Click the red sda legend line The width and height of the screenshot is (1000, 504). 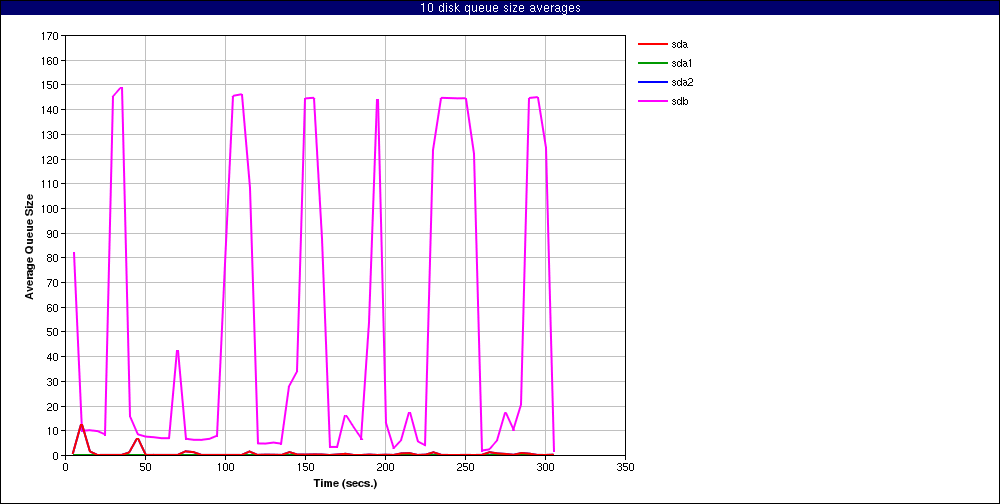tap(652, 44)
